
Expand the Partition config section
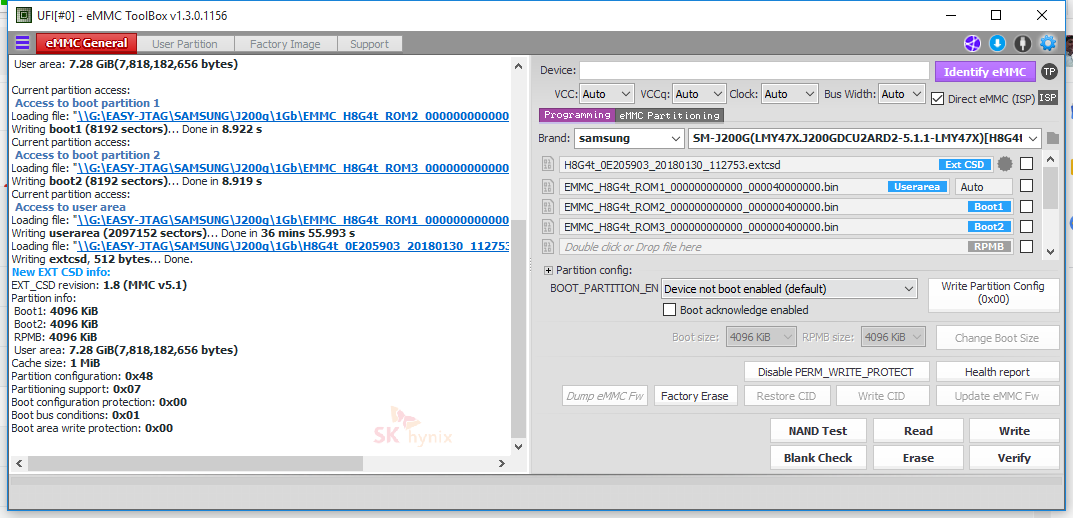click(x=548, y=270)
